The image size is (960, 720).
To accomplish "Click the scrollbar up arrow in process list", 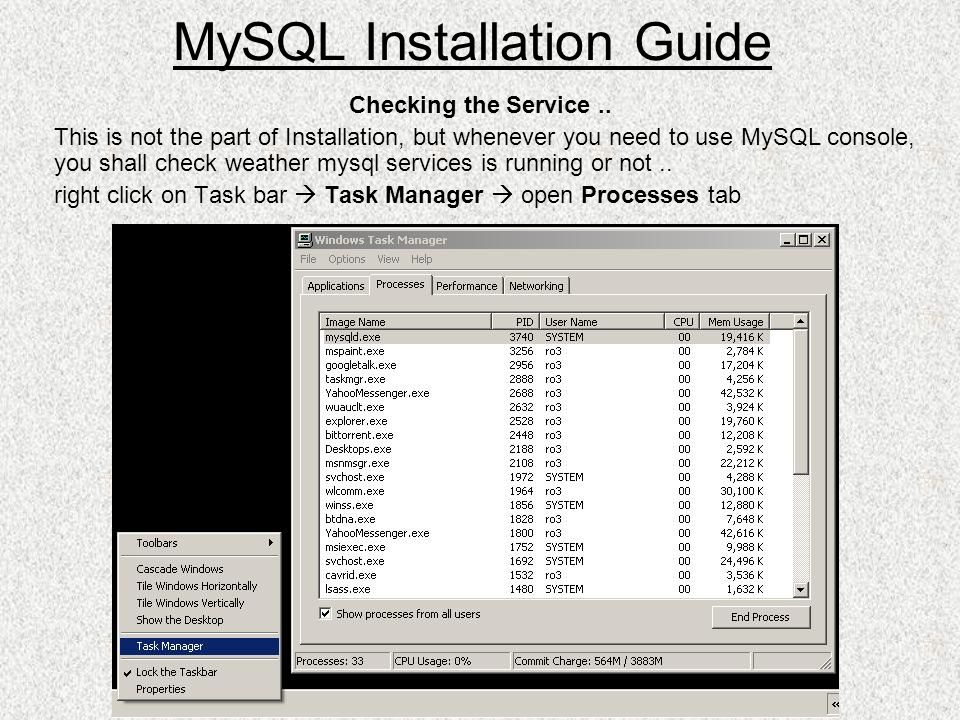I will pos(800,321).
